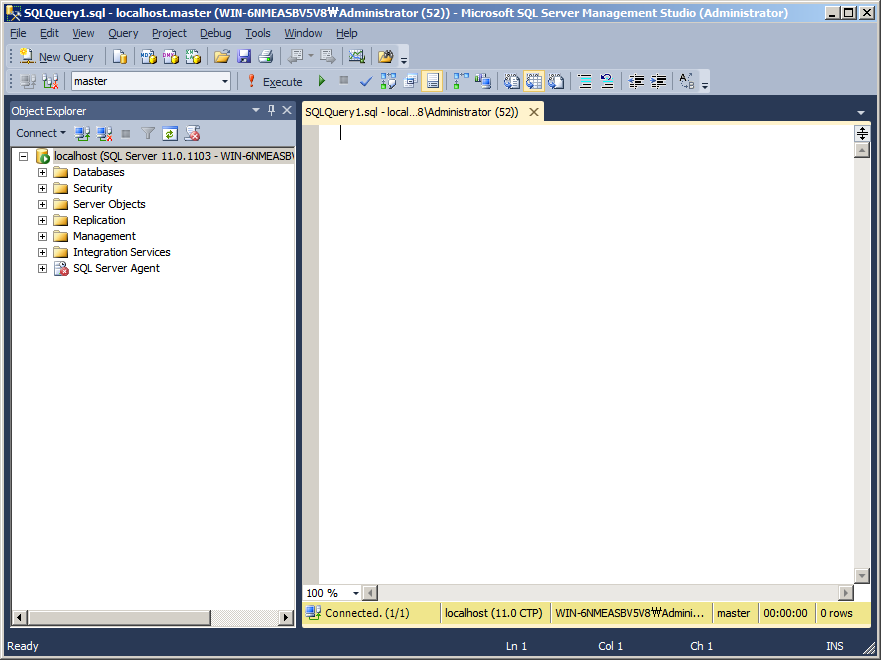
Task: Expand the Databases folder
Action: pos(42,172)
